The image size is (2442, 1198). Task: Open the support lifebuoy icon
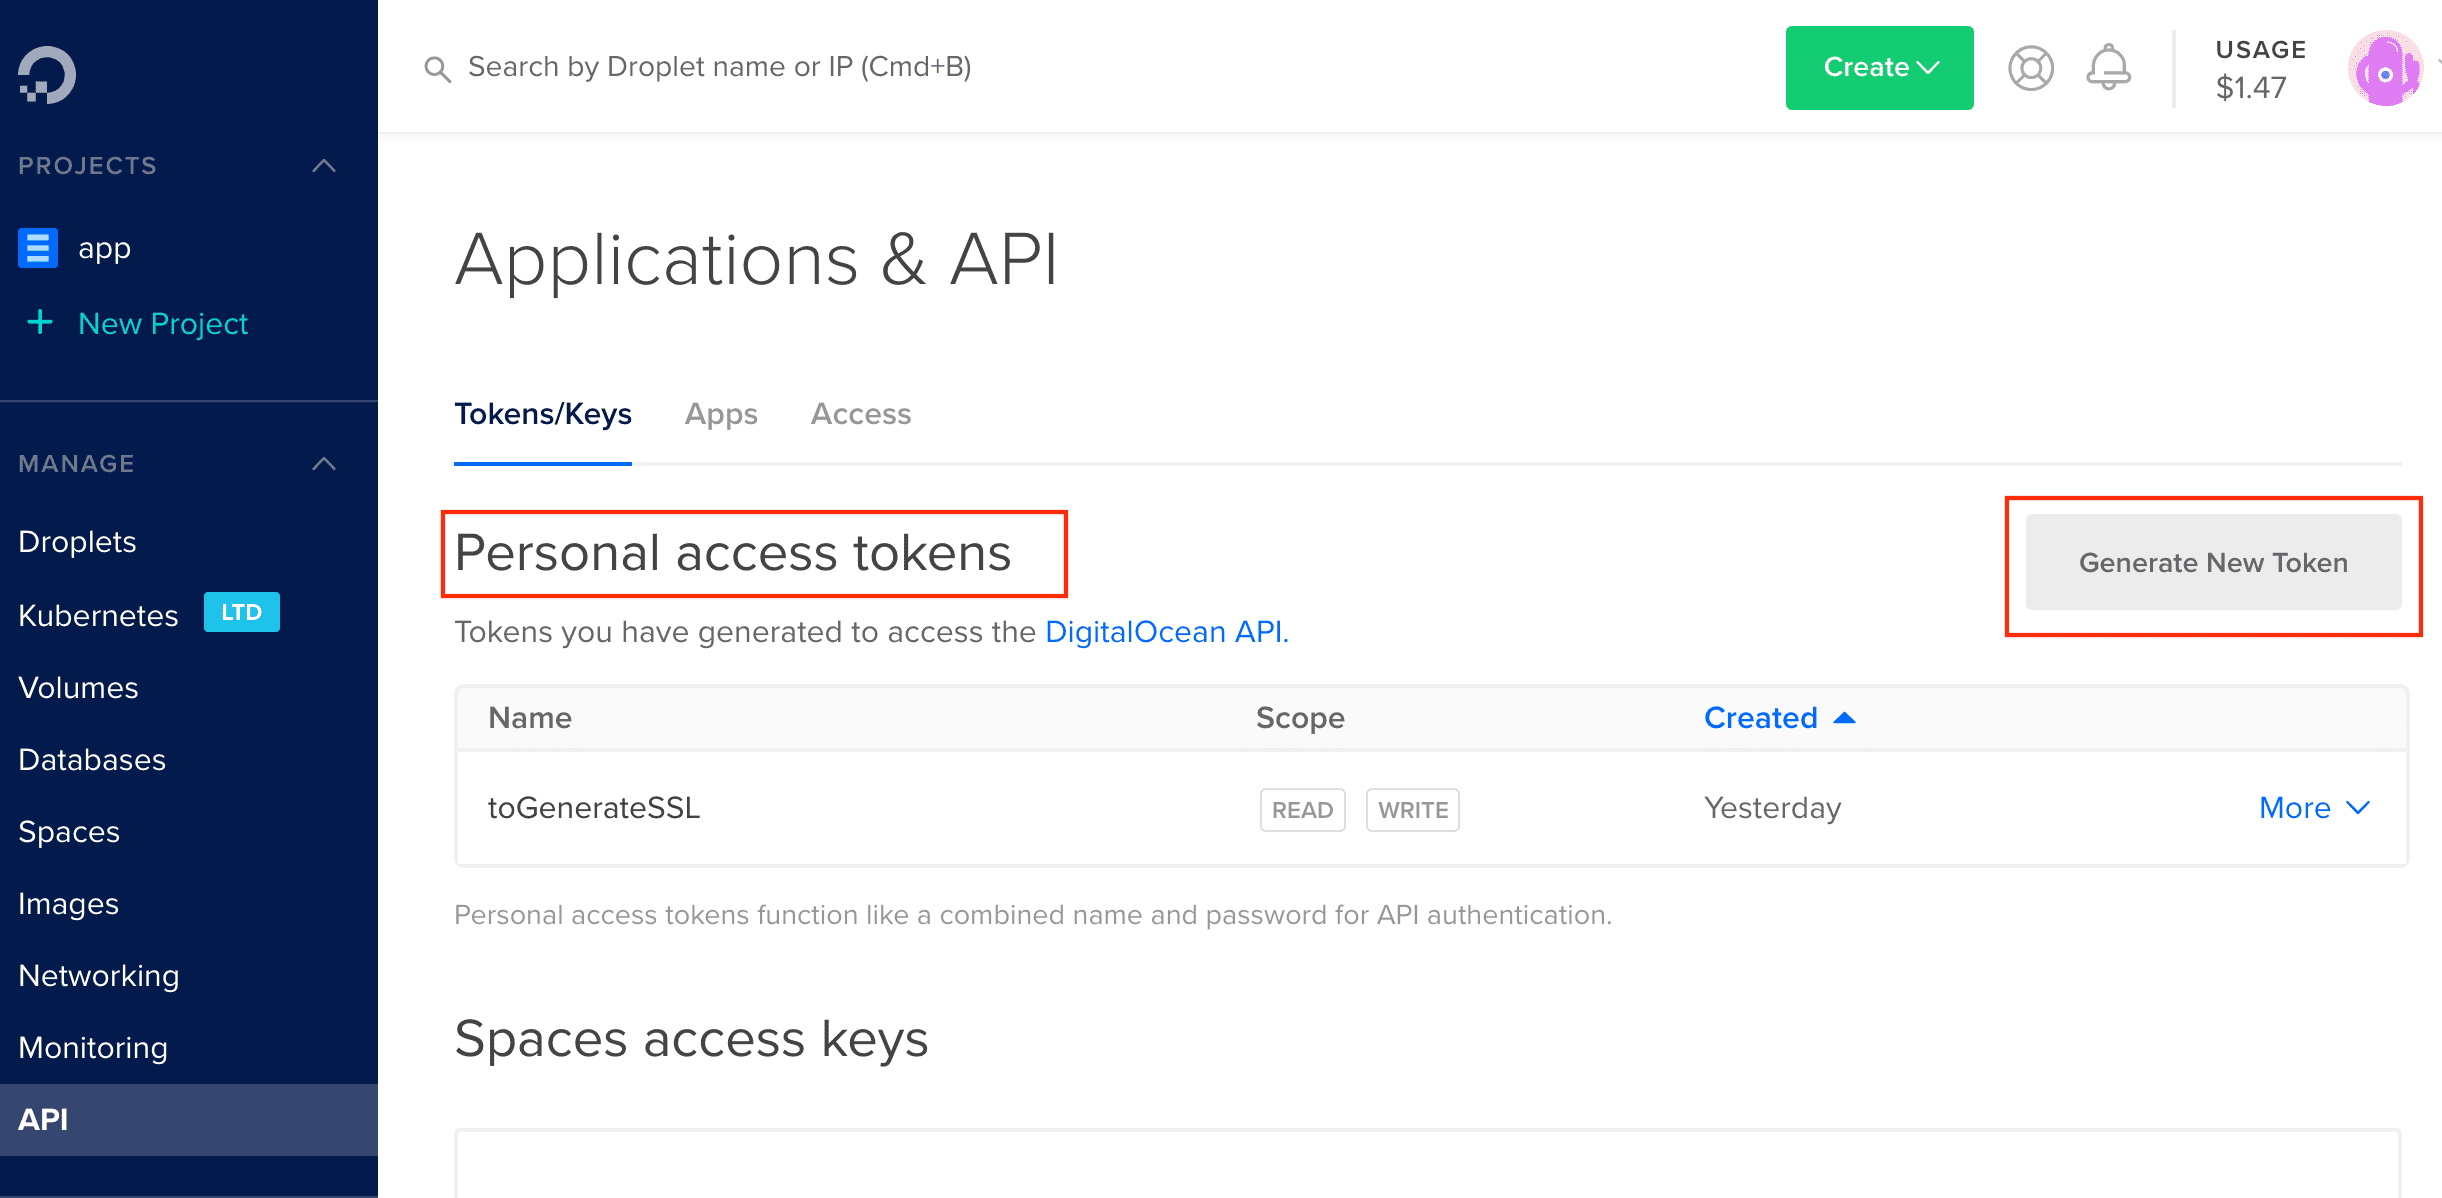[2031, 68]
